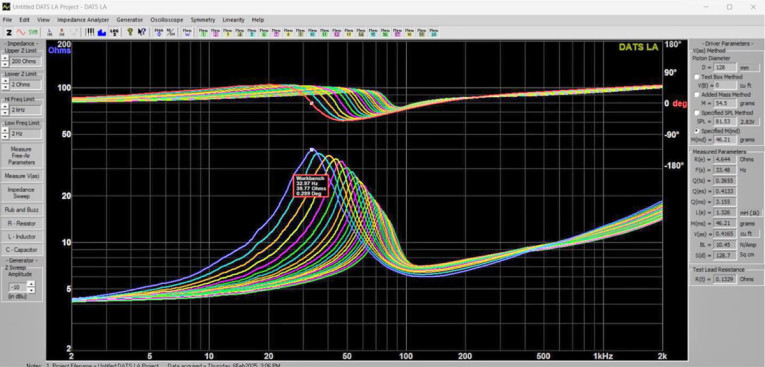Screen dimensions: 765x367
Task: Open the Impedance Analyzer menu
Action: pos(83,20)
